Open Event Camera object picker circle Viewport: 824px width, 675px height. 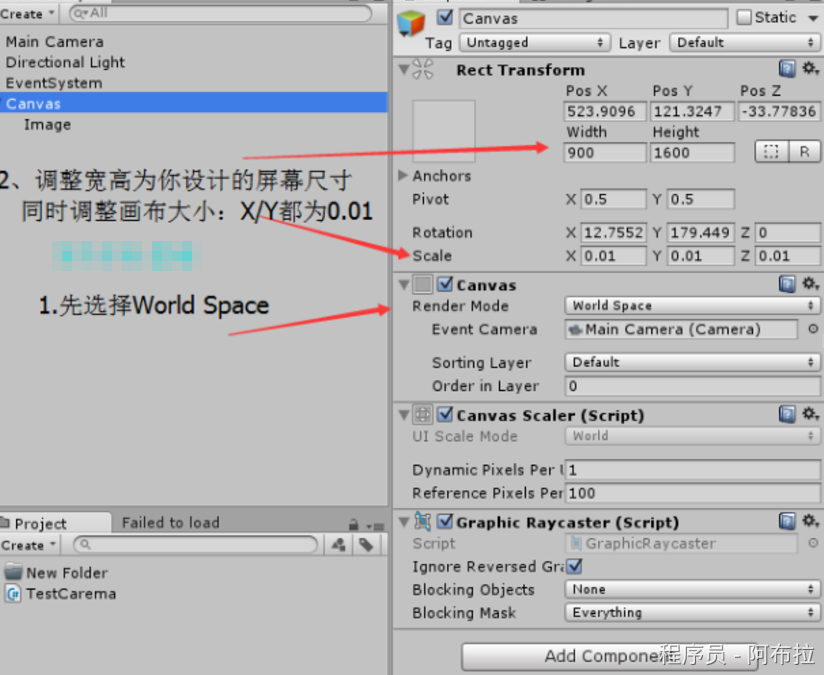coord(812,329)
